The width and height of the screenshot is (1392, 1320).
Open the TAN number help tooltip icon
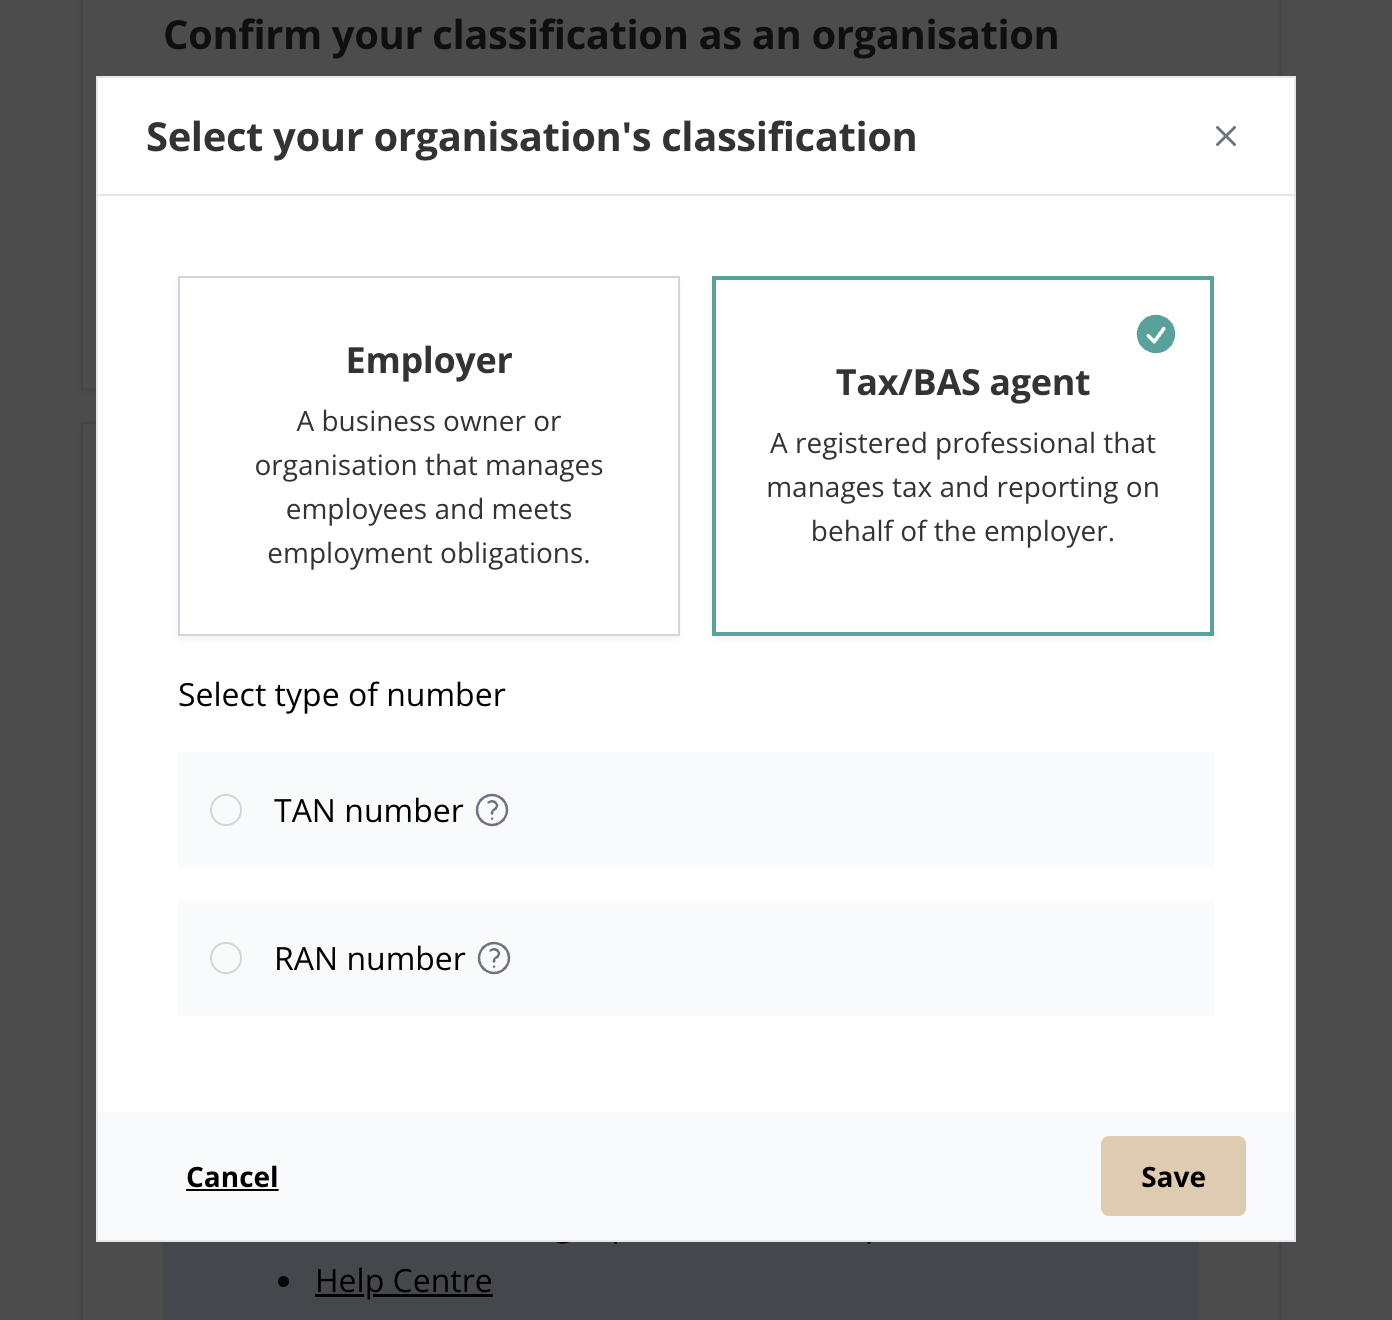pos(492,810)
